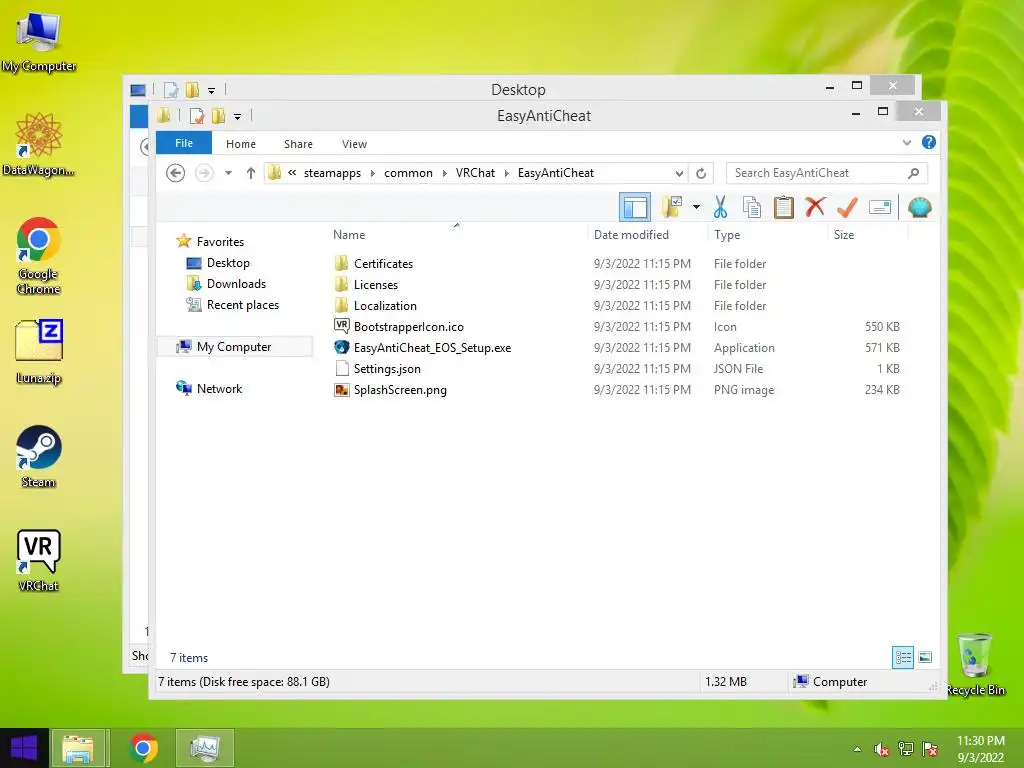Click the steamapps breadcrumb
The height and width of the screenshot is (768, 1024).
[332, 173]
